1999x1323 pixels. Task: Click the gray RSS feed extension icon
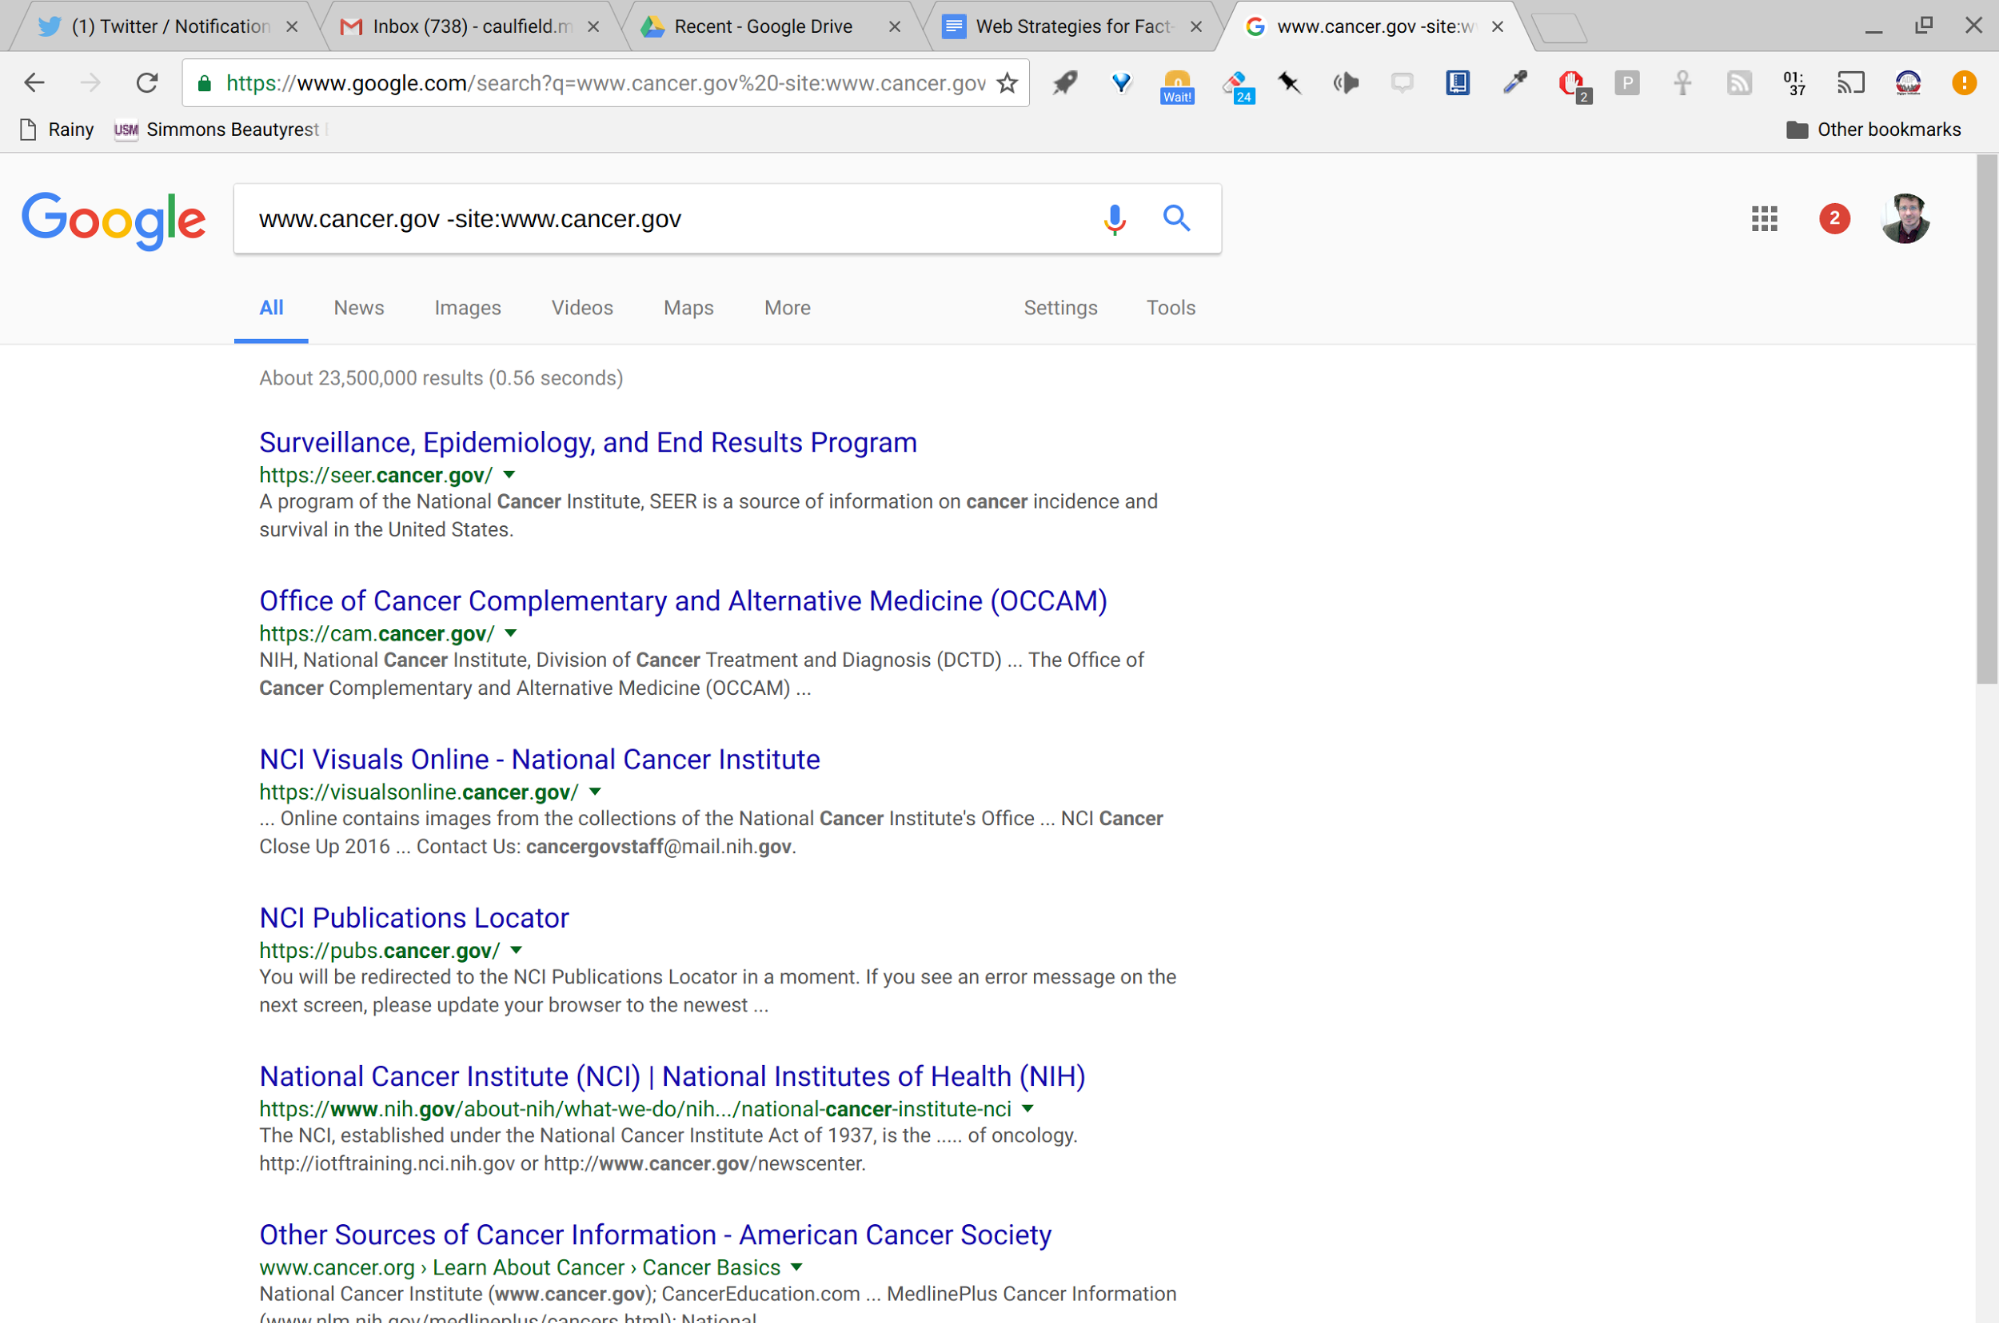click(x=1739, y=83)
